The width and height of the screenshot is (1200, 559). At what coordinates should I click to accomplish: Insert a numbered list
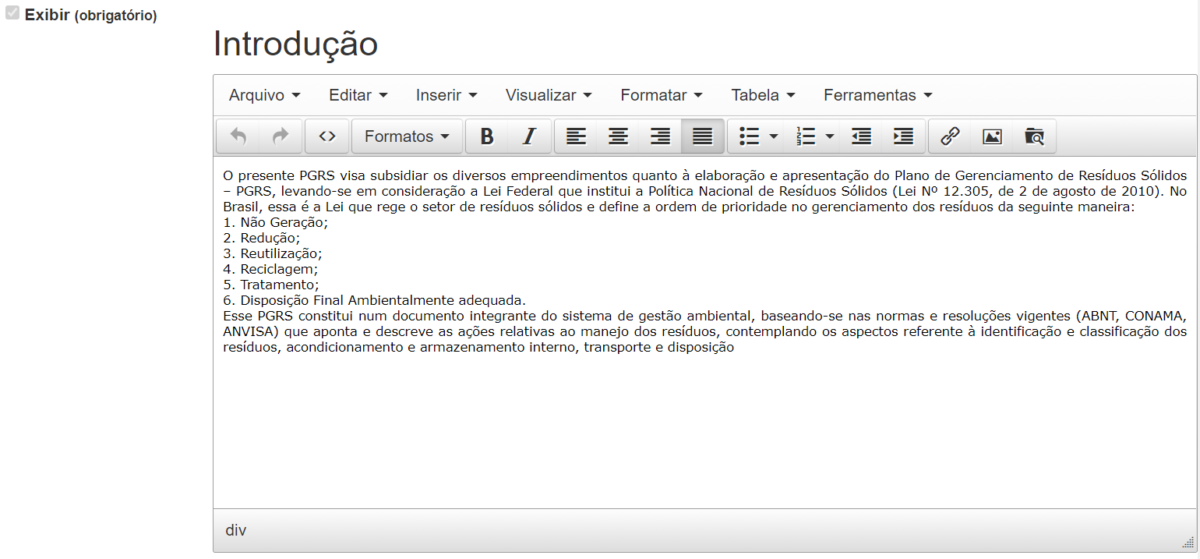click(x=805, y=136)
